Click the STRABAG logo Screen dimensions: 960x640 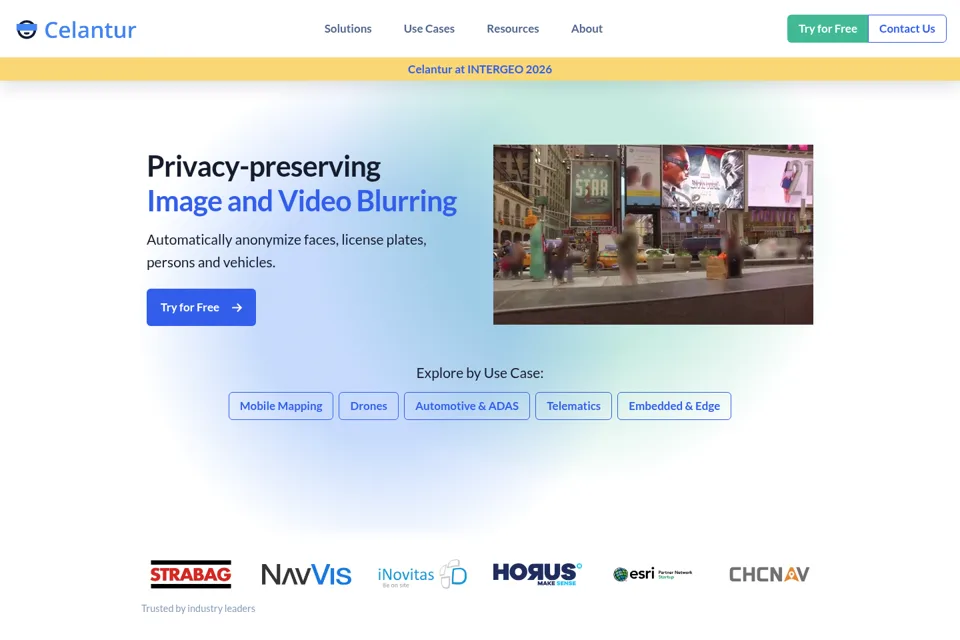(191, 574)
